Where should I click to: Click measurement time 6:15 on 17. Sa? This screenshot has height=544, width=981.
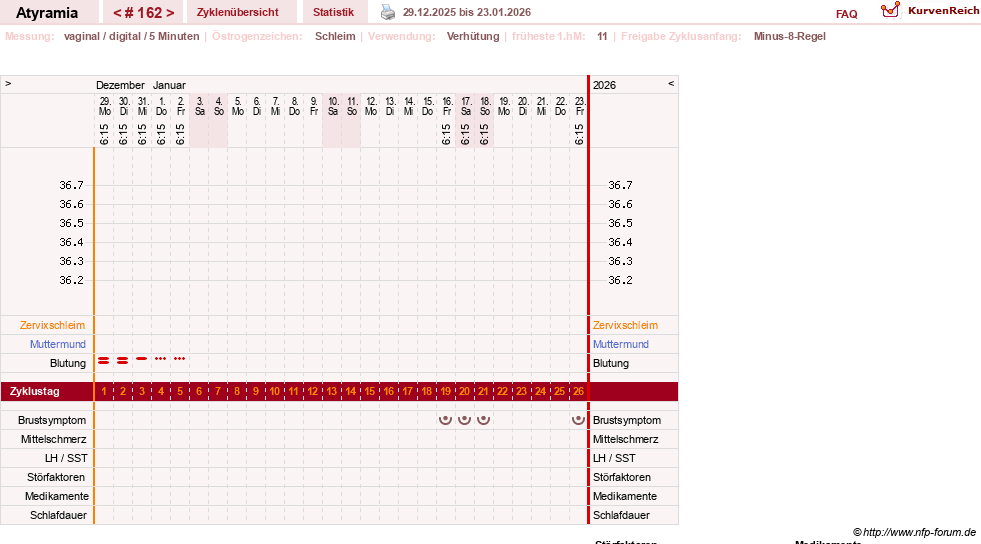pyautogui.click(x=465, y=134)
